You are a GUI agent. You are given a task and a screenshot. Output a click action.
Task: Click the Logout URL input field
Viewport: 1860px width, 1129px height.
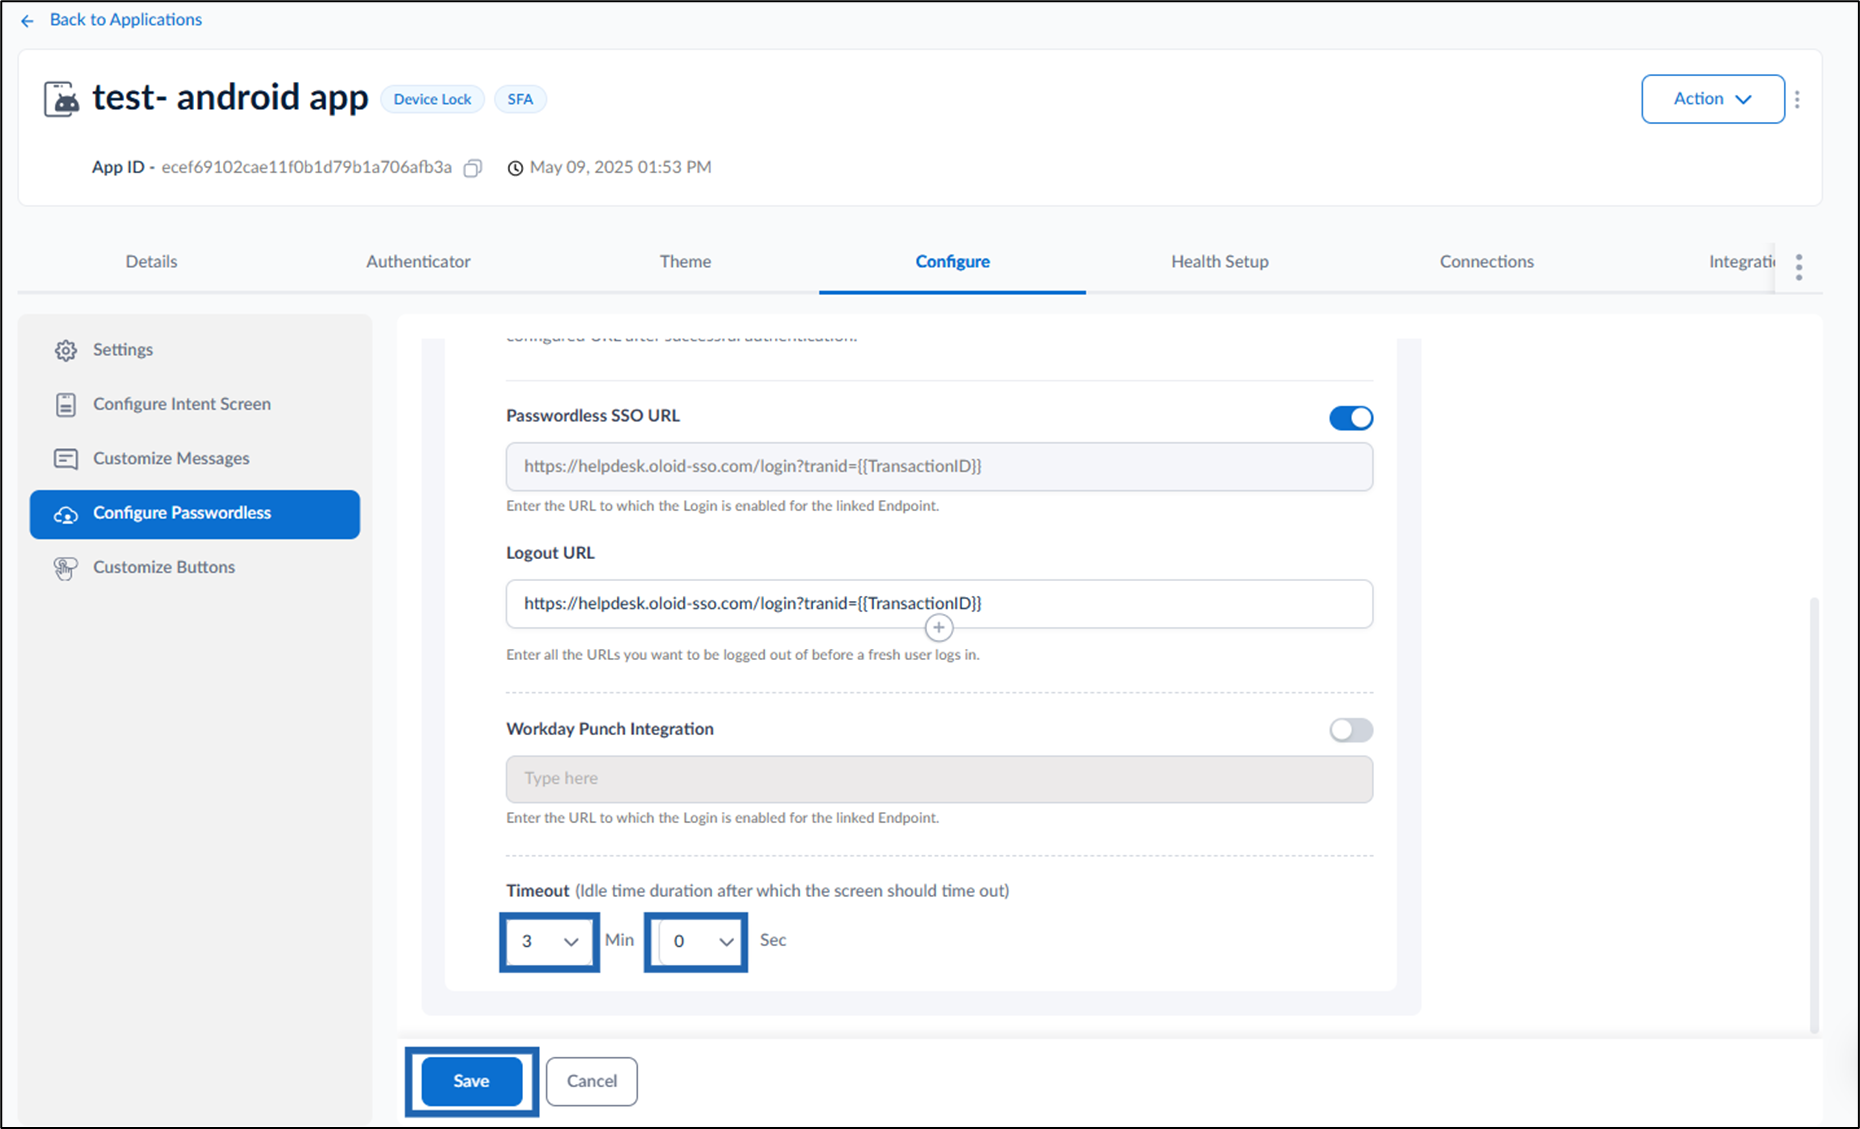point(939,604)
